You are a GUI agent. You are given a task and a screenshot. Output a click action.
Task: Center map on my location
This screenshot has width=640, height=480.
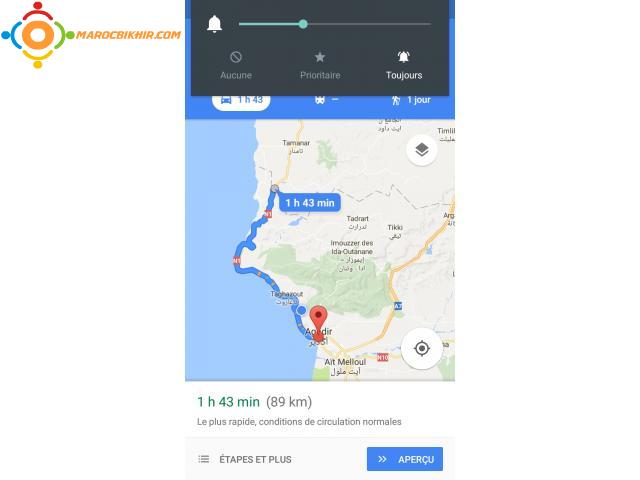(422, 348)
